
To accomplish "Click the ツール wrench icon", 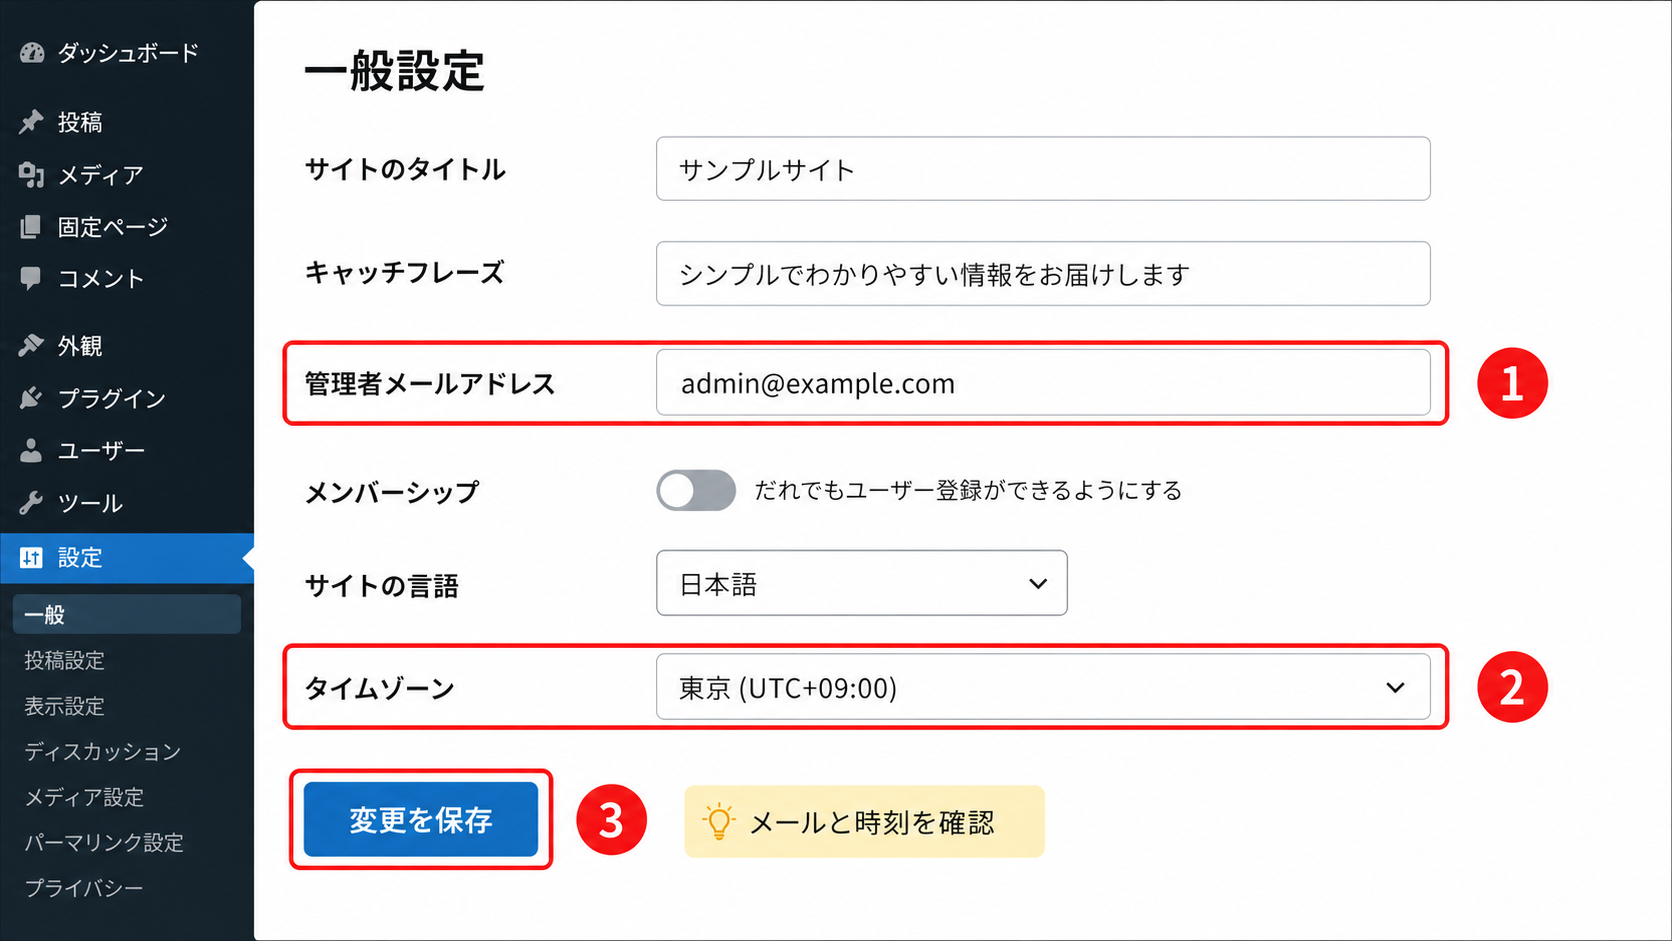I will click(x=32, y=503).
